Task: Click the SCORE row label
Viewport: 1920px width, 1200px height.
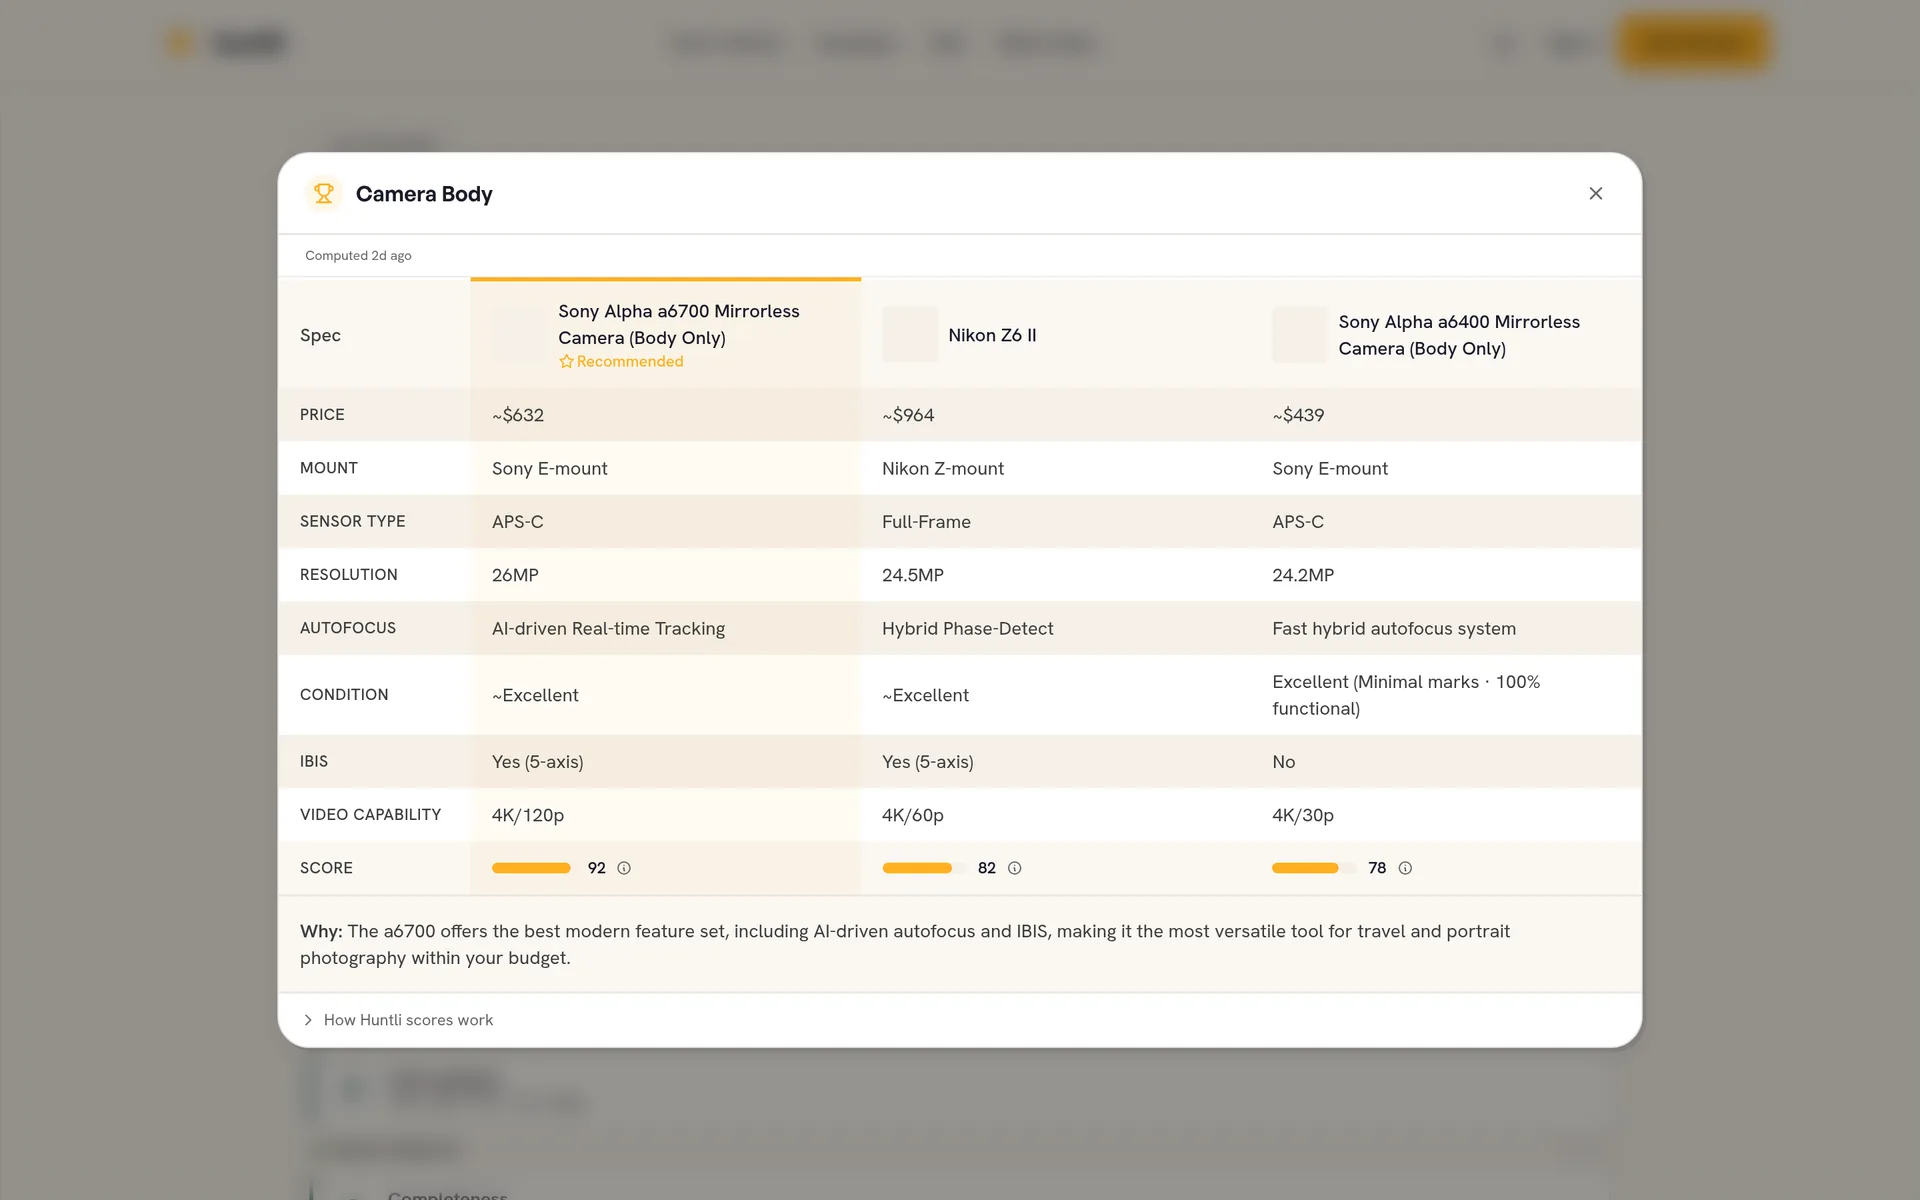Action: [326, 868]
